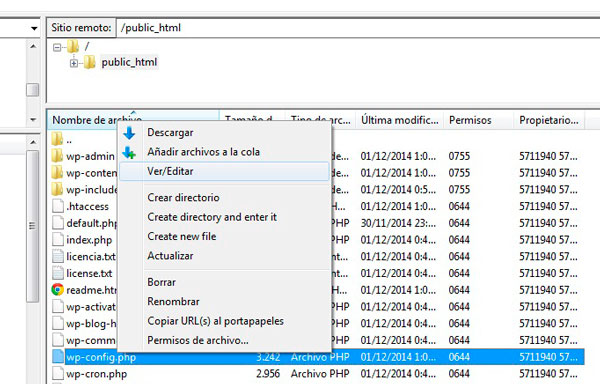The height and width of the screenshot is (384, 600).
Task: Click 0755 permissions in wp-admin row
Action: click(x=459, y=156)
